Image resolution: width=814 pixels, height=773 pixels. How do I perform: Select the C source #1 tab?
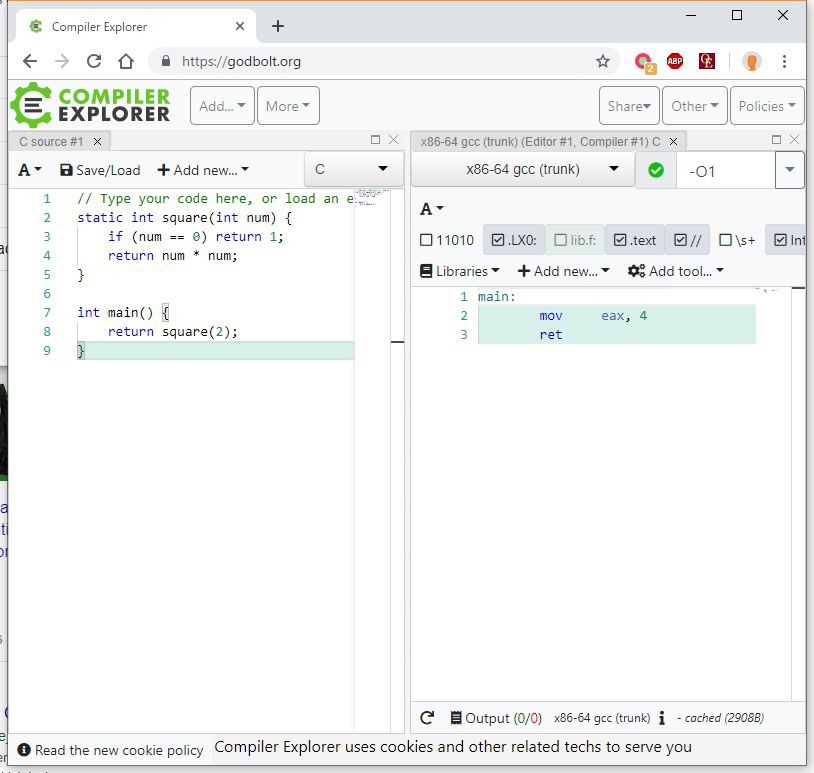point(51,141)
